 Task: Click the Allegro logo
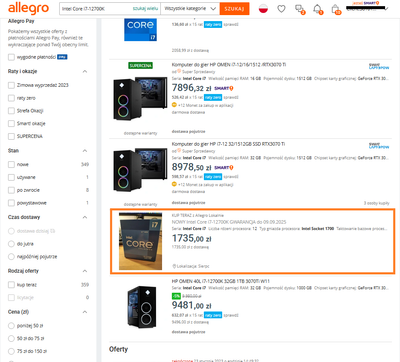pos(28,8)
